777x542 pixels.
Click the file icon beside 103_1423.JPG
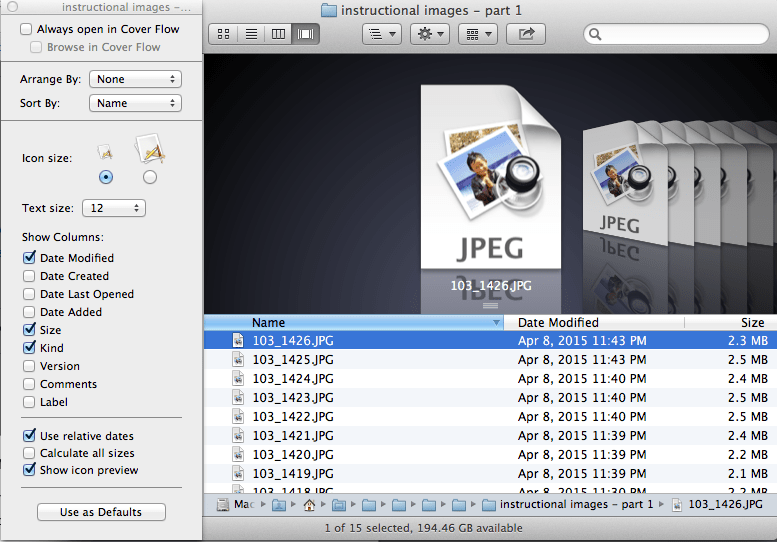click(x=238, y=398)
